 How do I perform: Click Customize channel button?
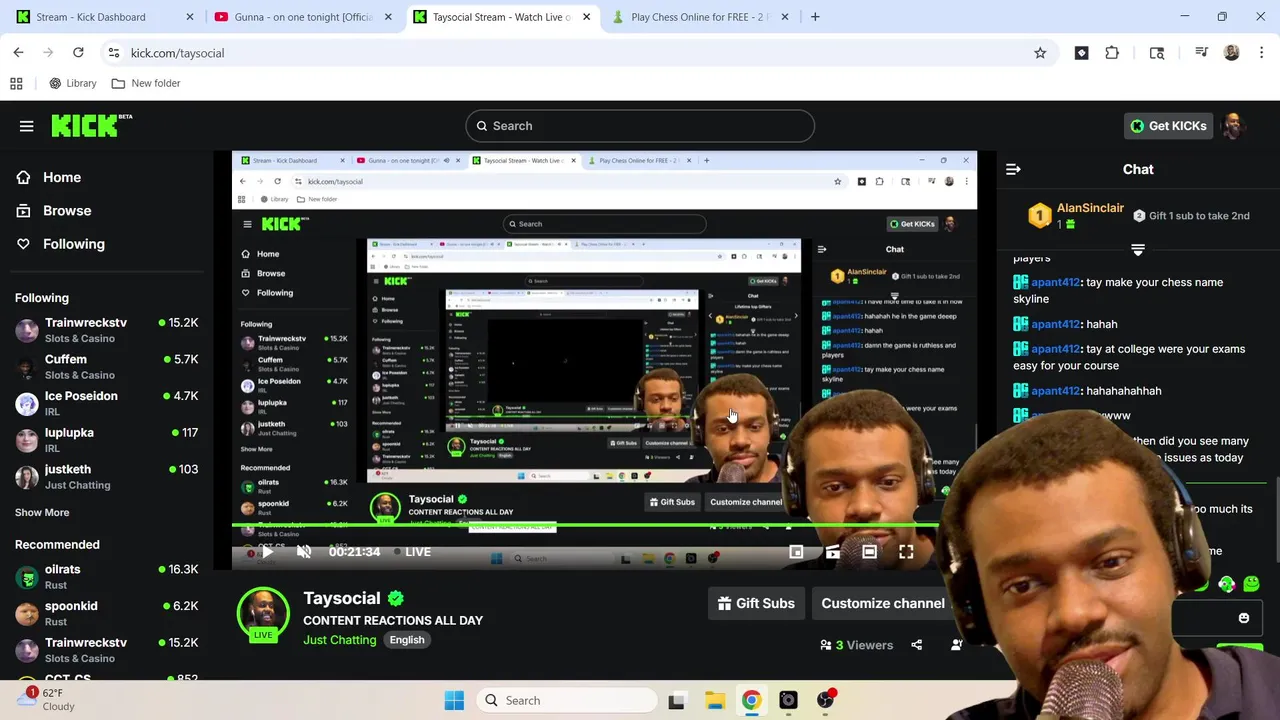[883, 603]
